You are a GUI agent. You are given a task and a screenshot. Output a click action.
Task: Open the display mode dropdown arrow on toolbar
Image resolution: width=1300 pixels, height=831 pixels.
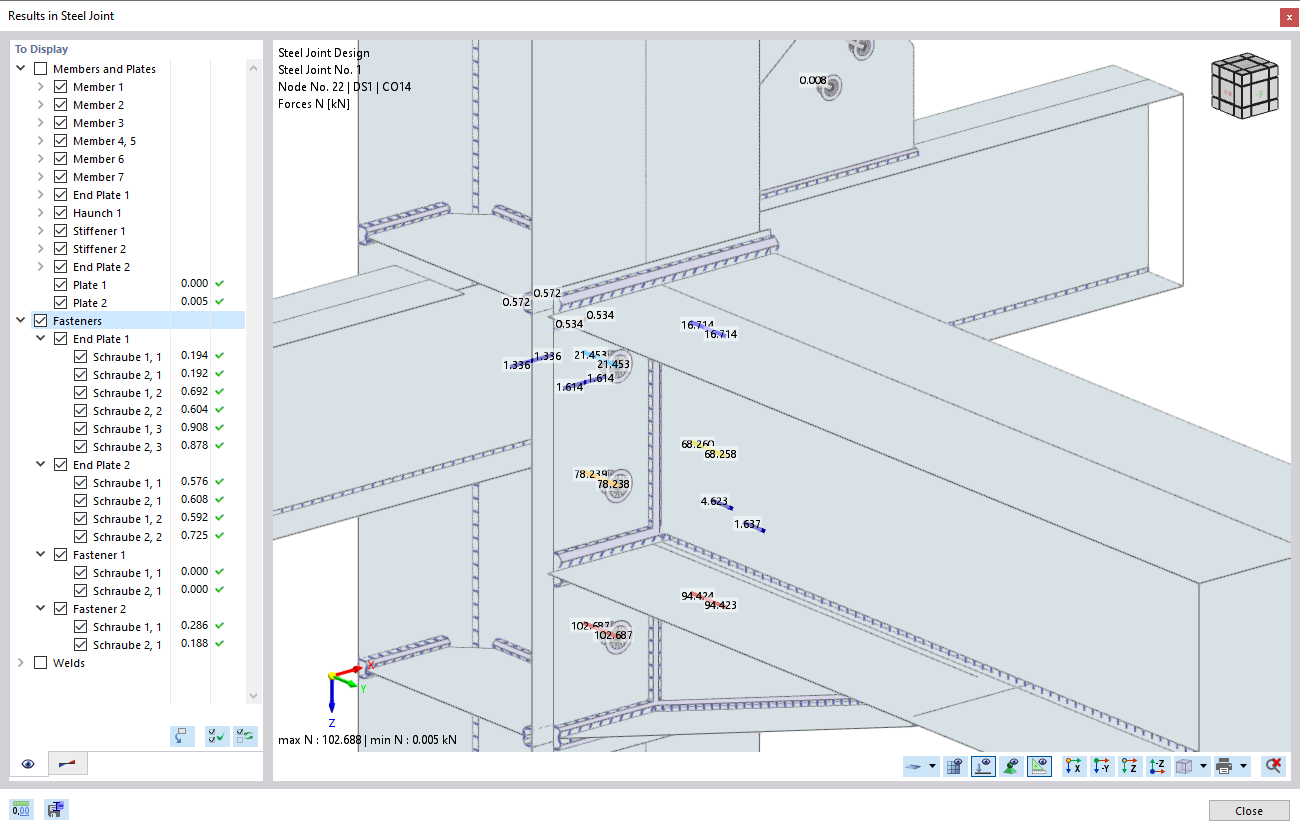933,765
